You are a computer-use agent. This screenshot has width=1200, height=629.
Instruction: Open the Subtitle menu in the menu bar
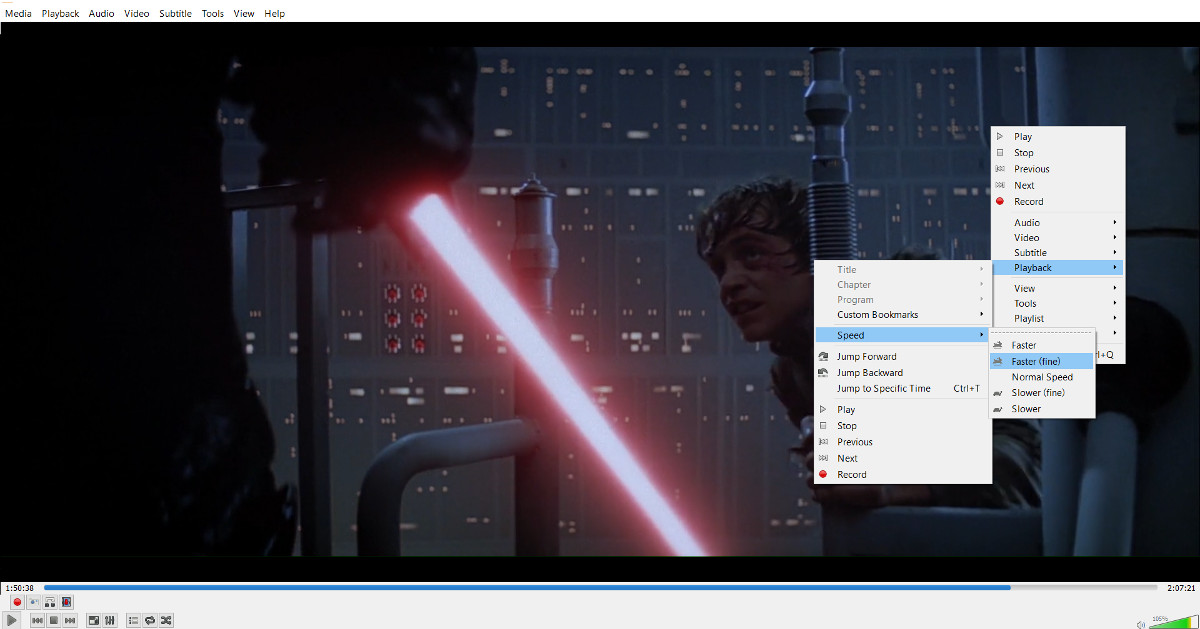(x=175, y=14)
